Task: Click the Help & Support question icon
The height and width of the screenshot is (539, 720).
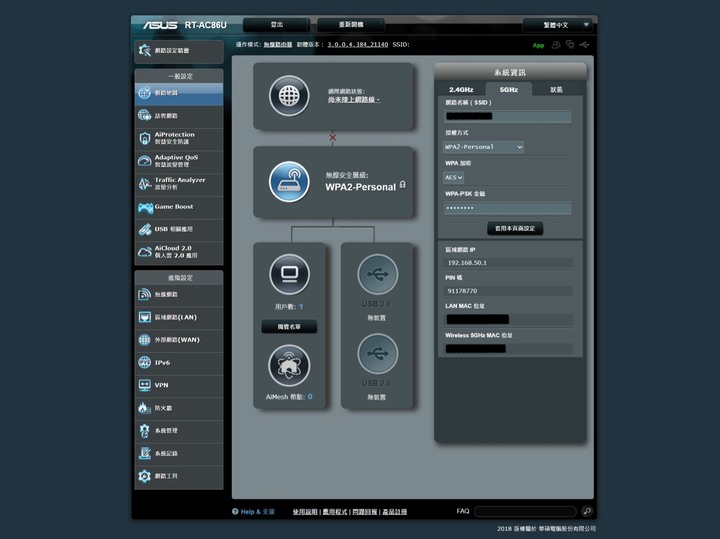Action: pos(235,511)
